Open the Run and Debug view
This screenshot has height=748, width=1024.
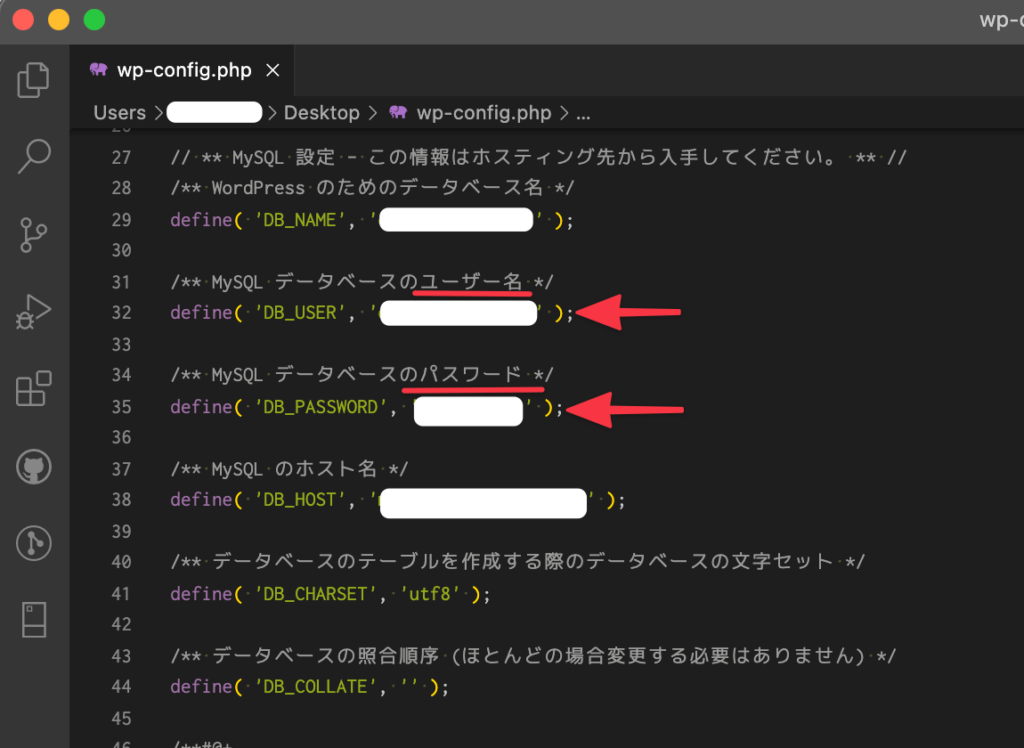pos(33,312)
